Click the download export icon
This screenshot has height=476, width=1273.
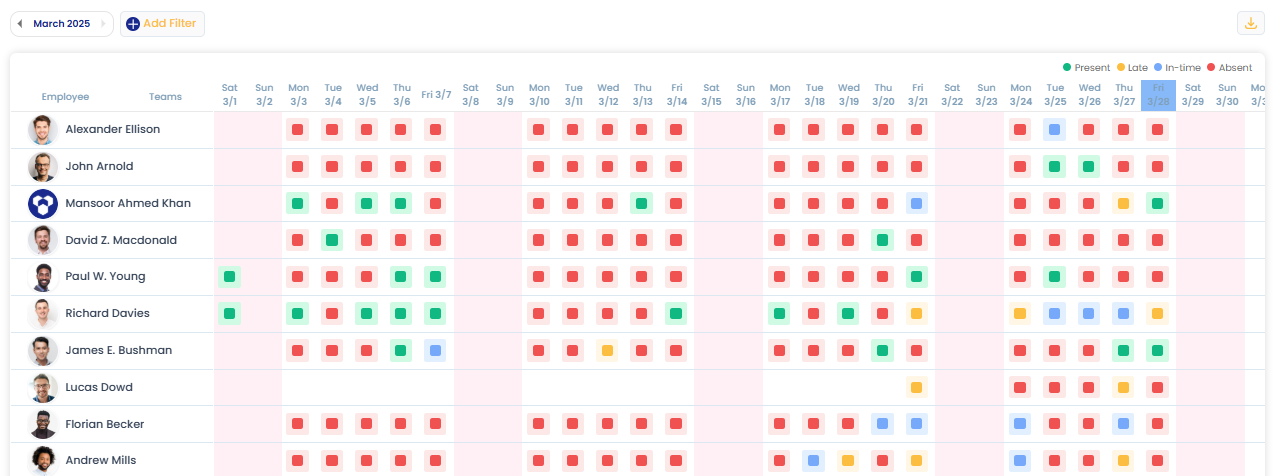[x=1250, y=24]
